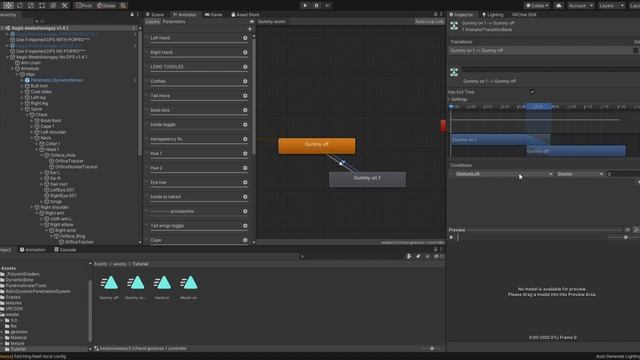Screen dimensions: 640x360
Task: Toggle the Pivot handle position button
Action: tap(84, 6)
